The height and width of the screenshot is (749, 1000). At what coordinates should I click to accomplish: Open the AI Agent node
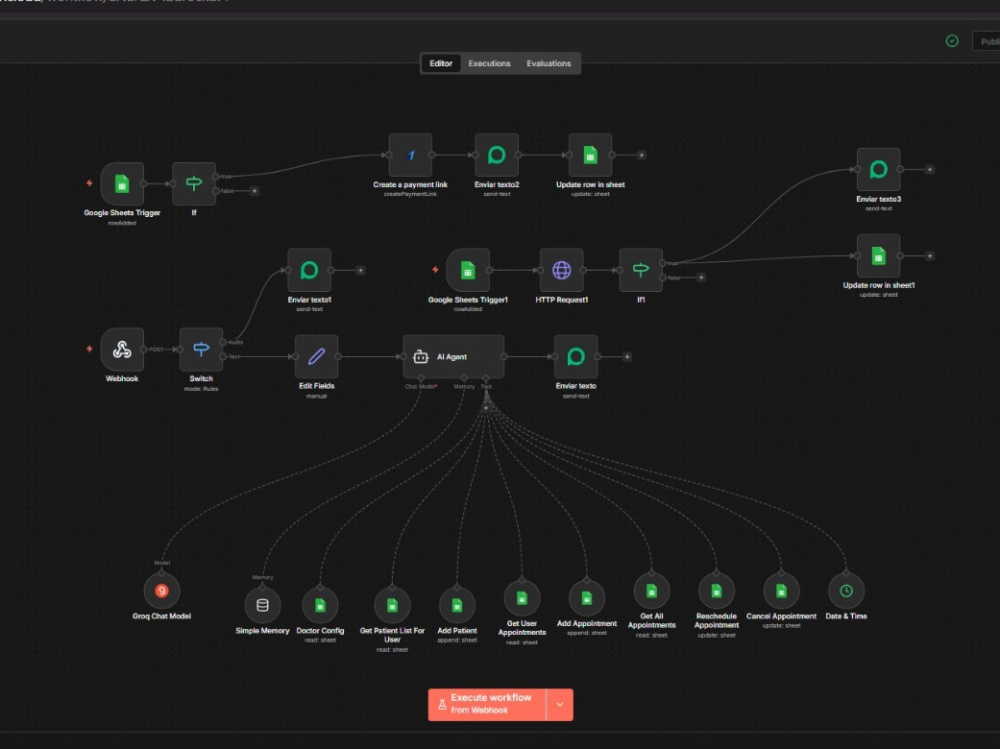(x=453, y=357)
